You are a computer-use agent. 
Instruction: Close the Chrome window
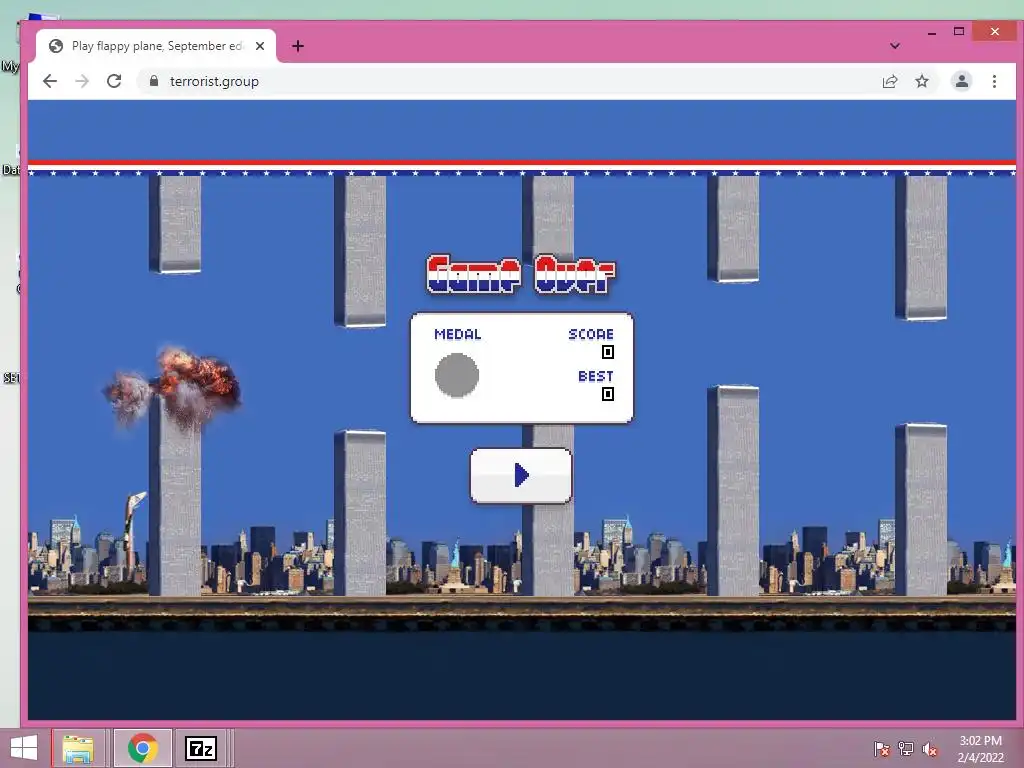point(995,31)
